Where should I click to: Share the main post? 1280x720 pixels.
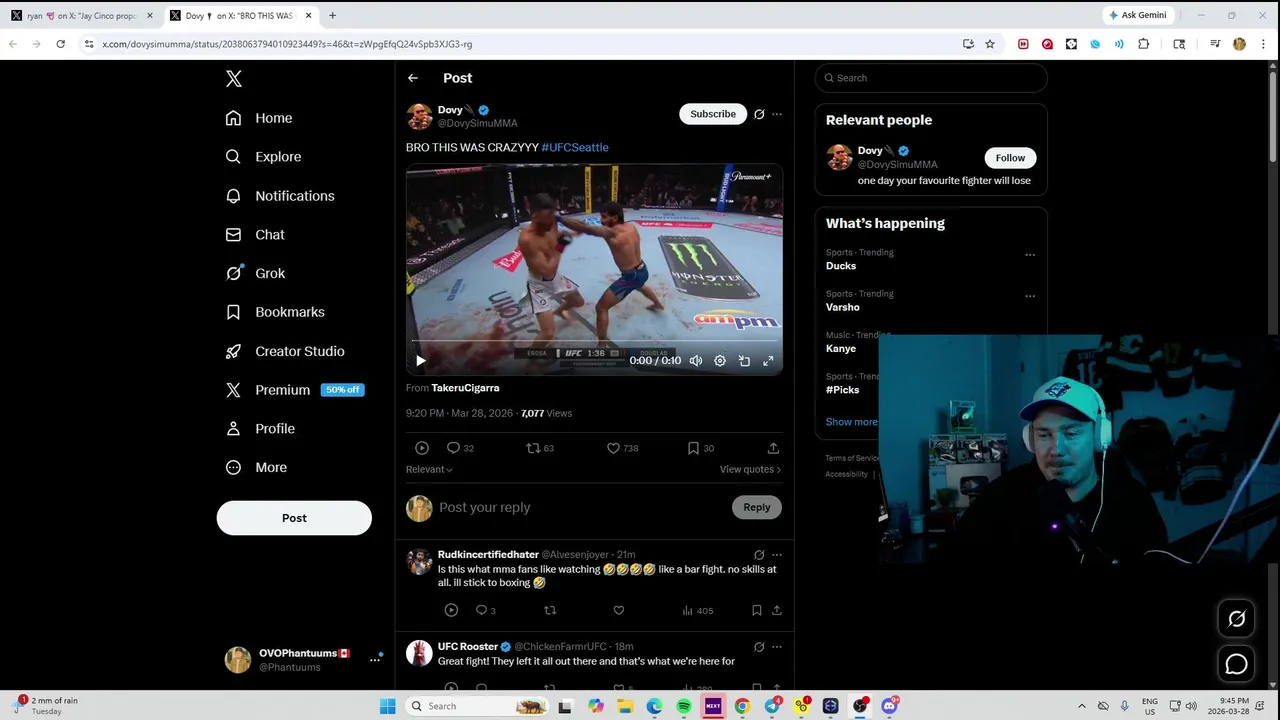[x=773, y=448]
